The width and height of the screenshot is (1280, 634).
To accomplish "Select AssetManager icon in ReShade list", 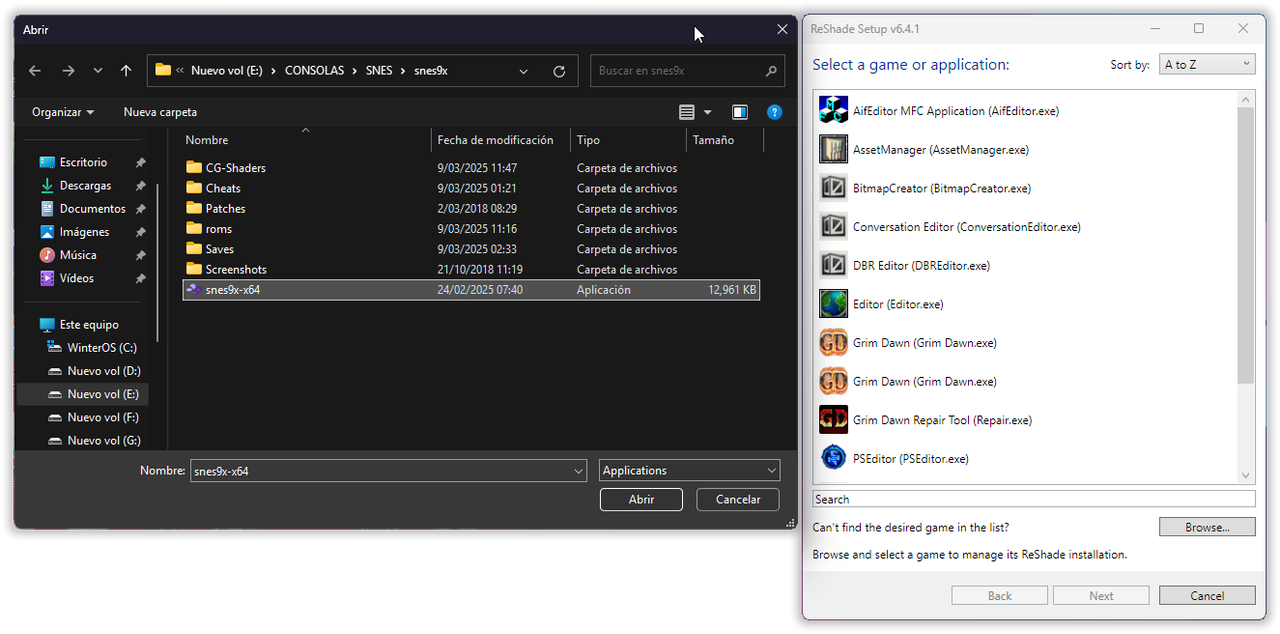I will (833, 149).
